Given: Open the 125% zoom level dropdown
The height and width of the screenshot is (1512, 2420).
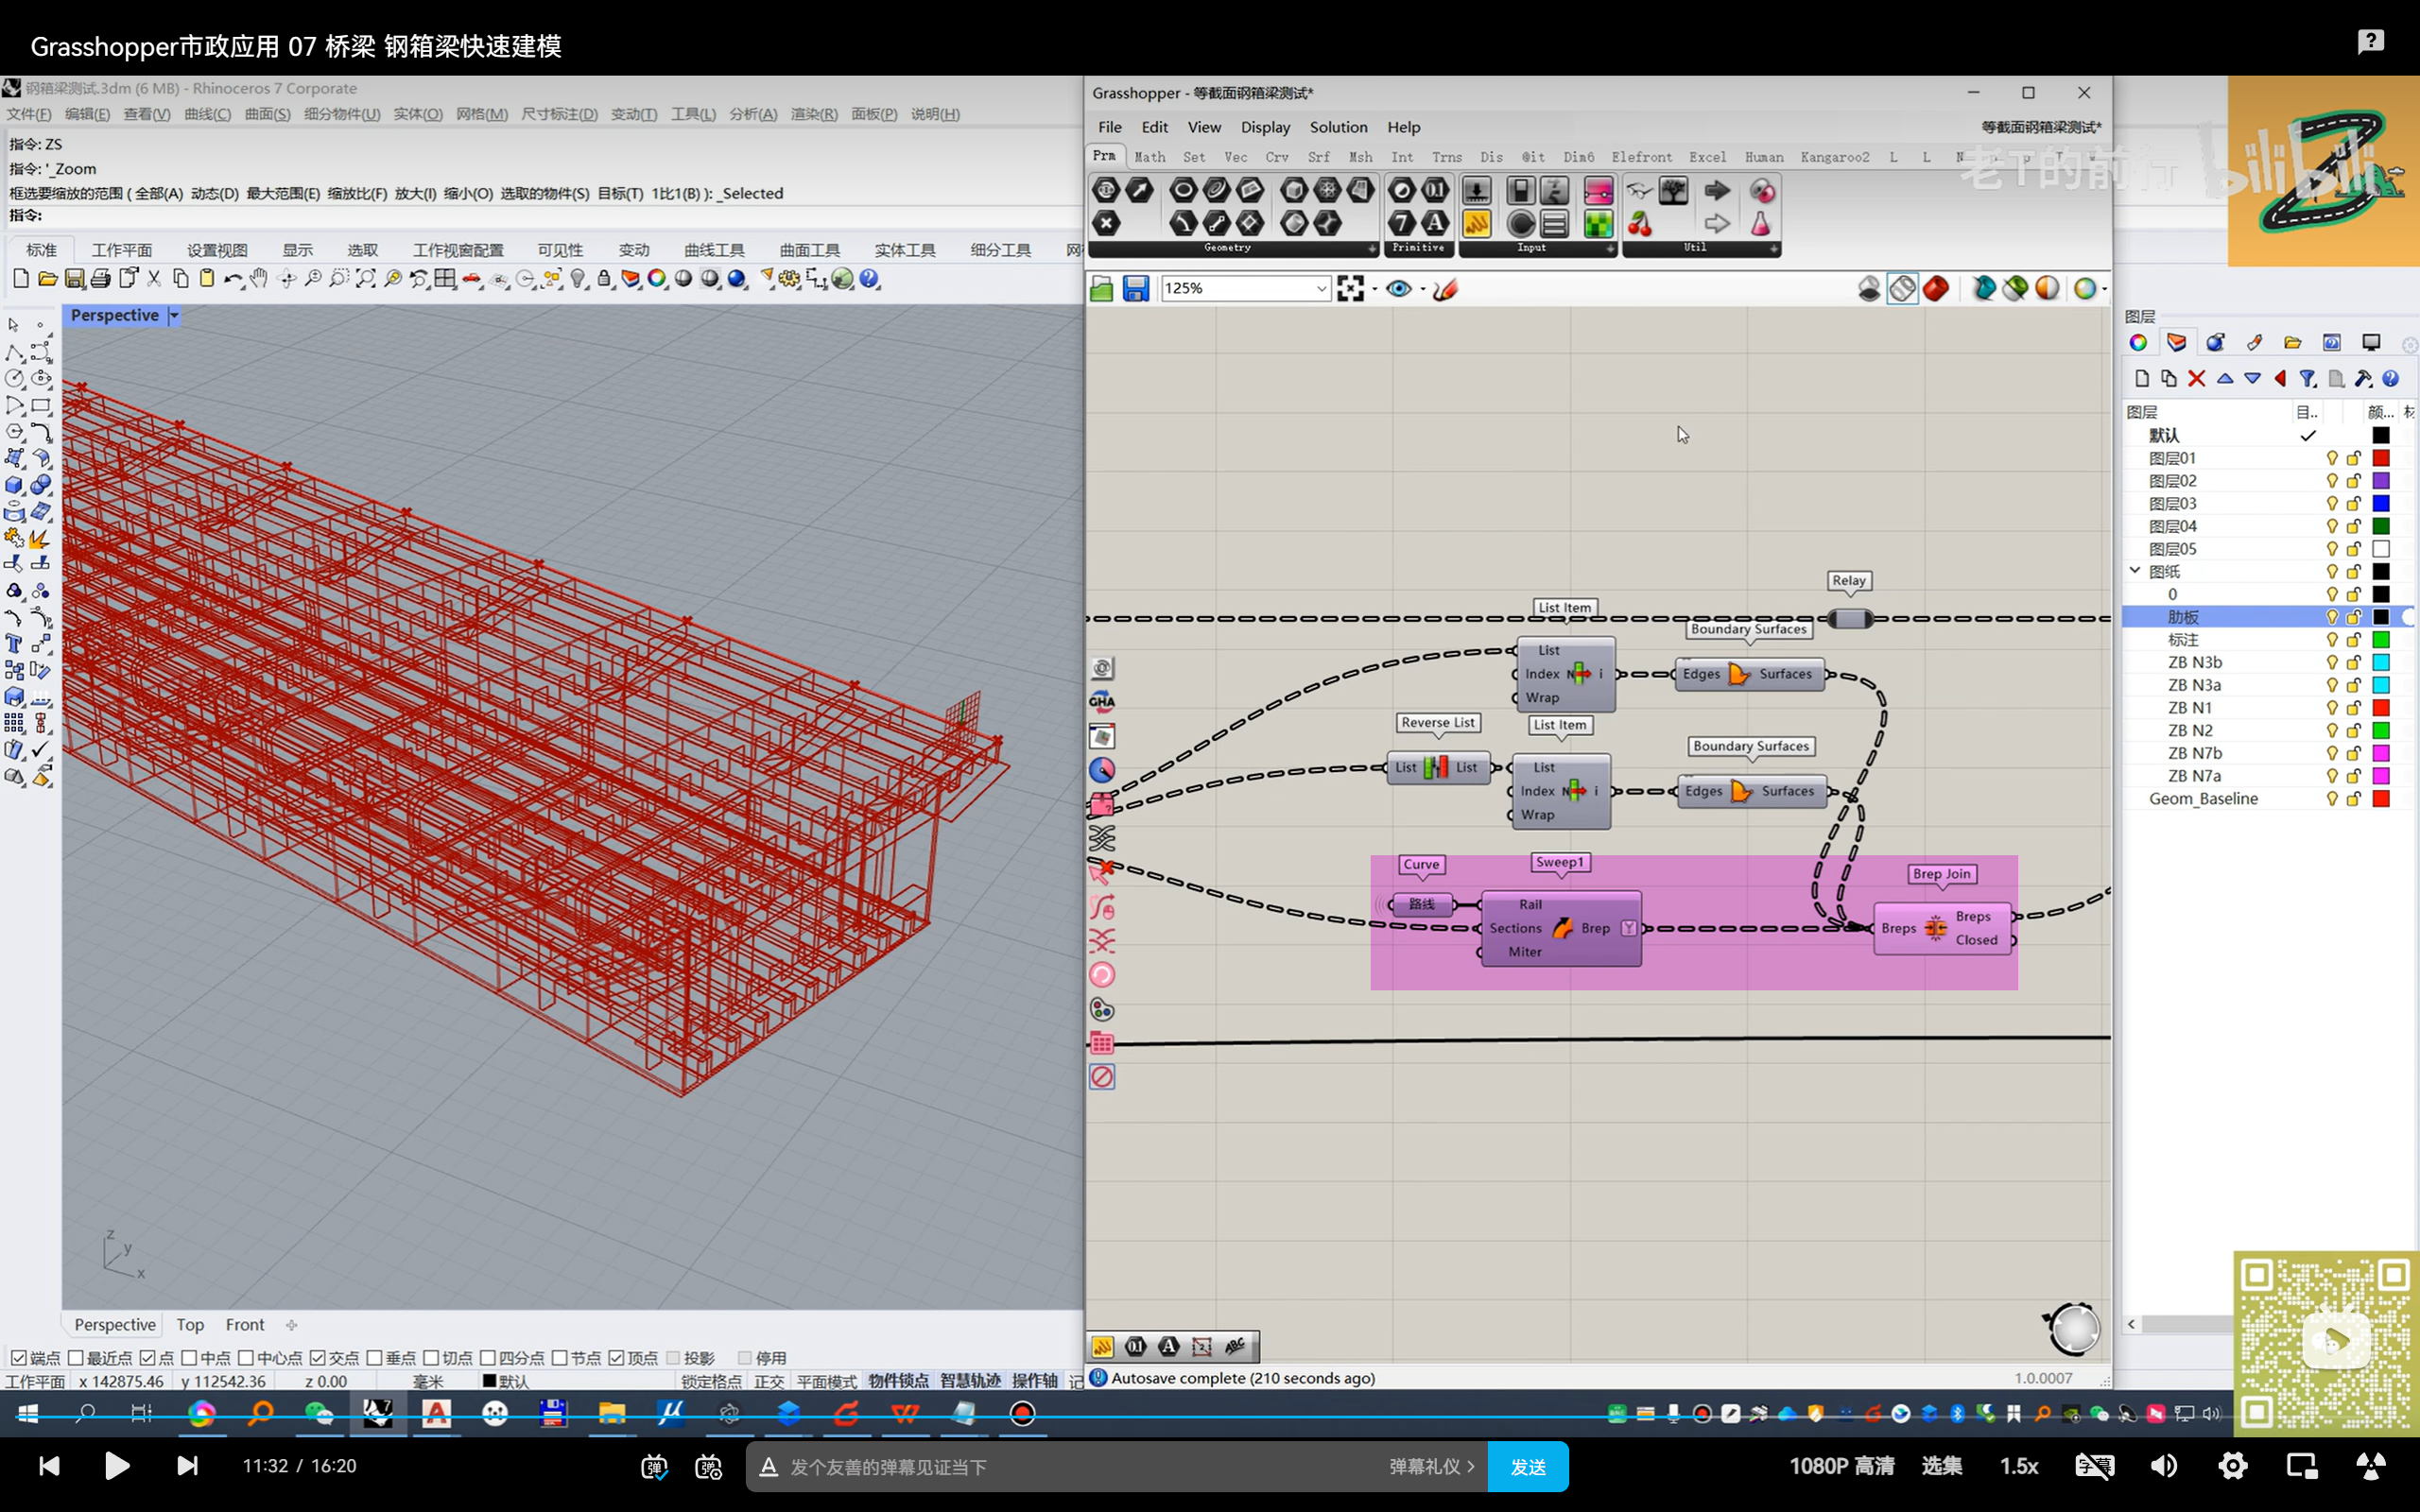Looking at the screenshot, I should point(1320,289).
